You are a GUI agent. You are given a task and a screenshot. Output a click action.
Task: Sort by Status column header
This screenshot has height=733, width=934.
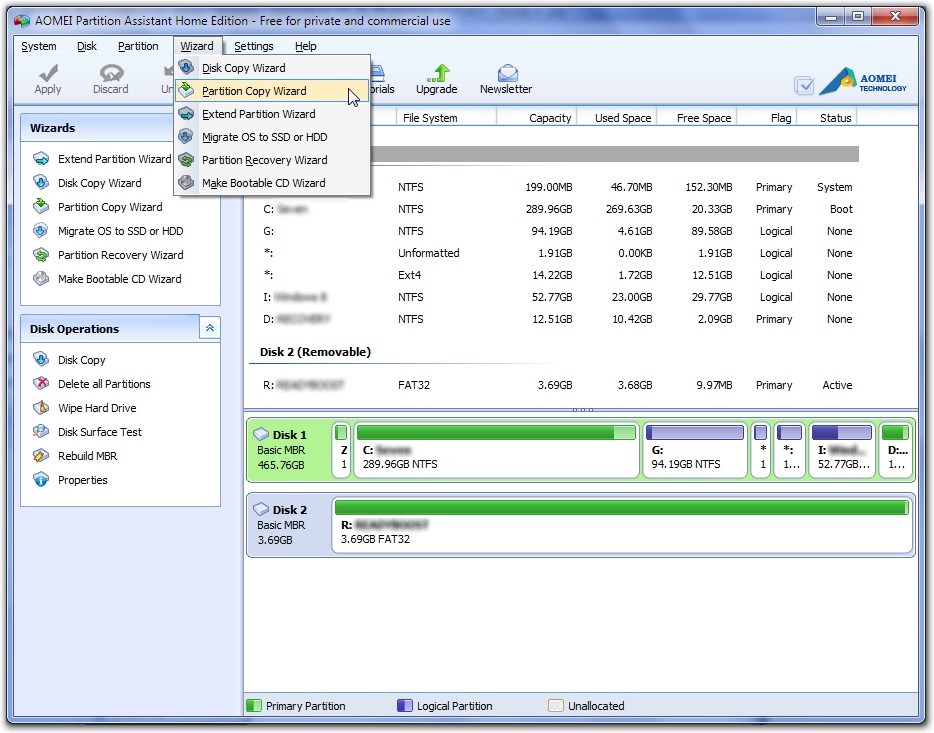pos(827,118)
